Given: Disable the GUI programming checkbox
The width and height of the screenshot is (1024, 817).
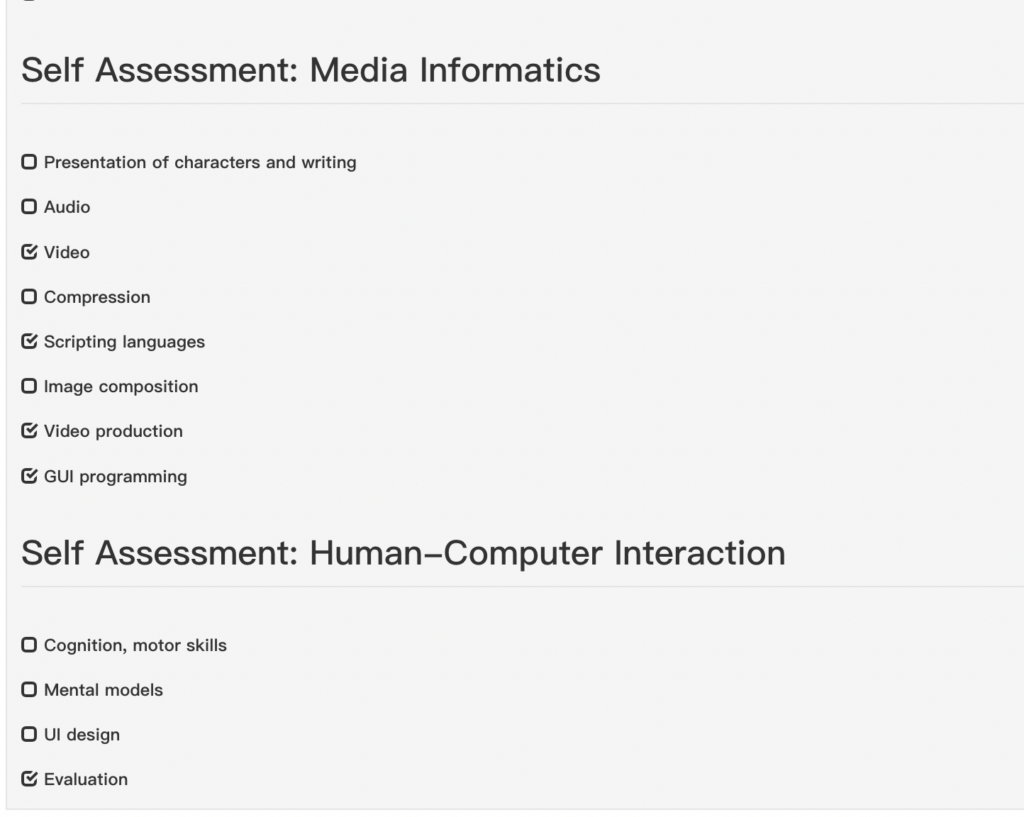Looking at the screenshot, I should coord(29,476).
